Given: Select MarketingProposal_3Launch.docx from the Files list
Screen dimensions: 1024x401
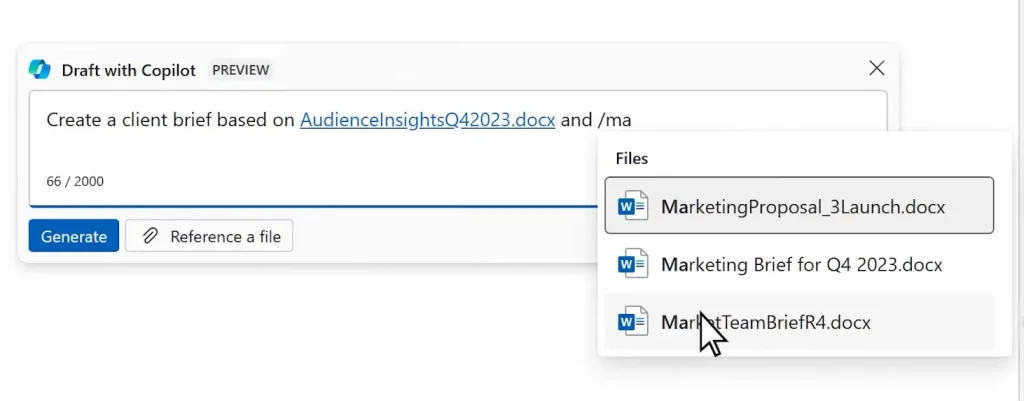Looking at the screenshot, I should (803, 207).
